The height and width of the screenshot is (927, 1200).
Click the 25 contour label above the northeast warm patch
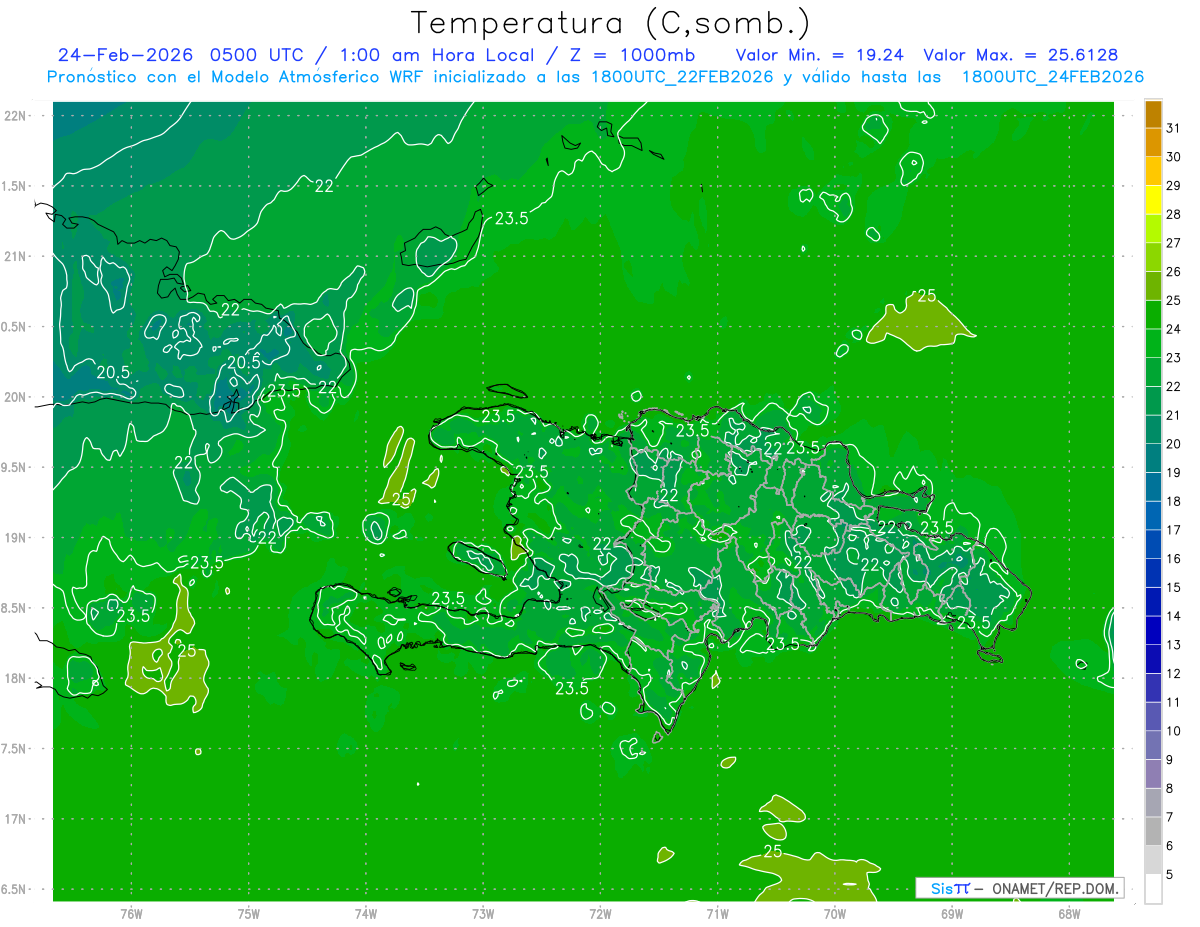[x=927, y=296]
